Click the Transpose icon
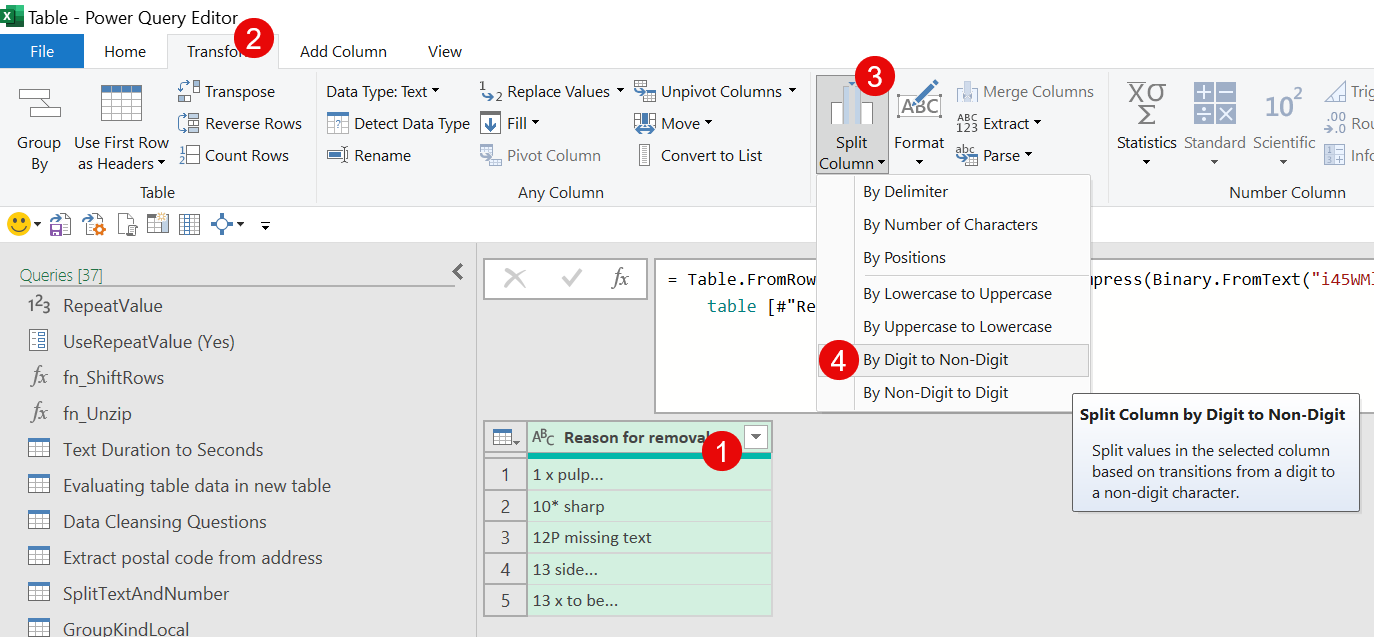1374x637 pixels. tap(189, 91)
